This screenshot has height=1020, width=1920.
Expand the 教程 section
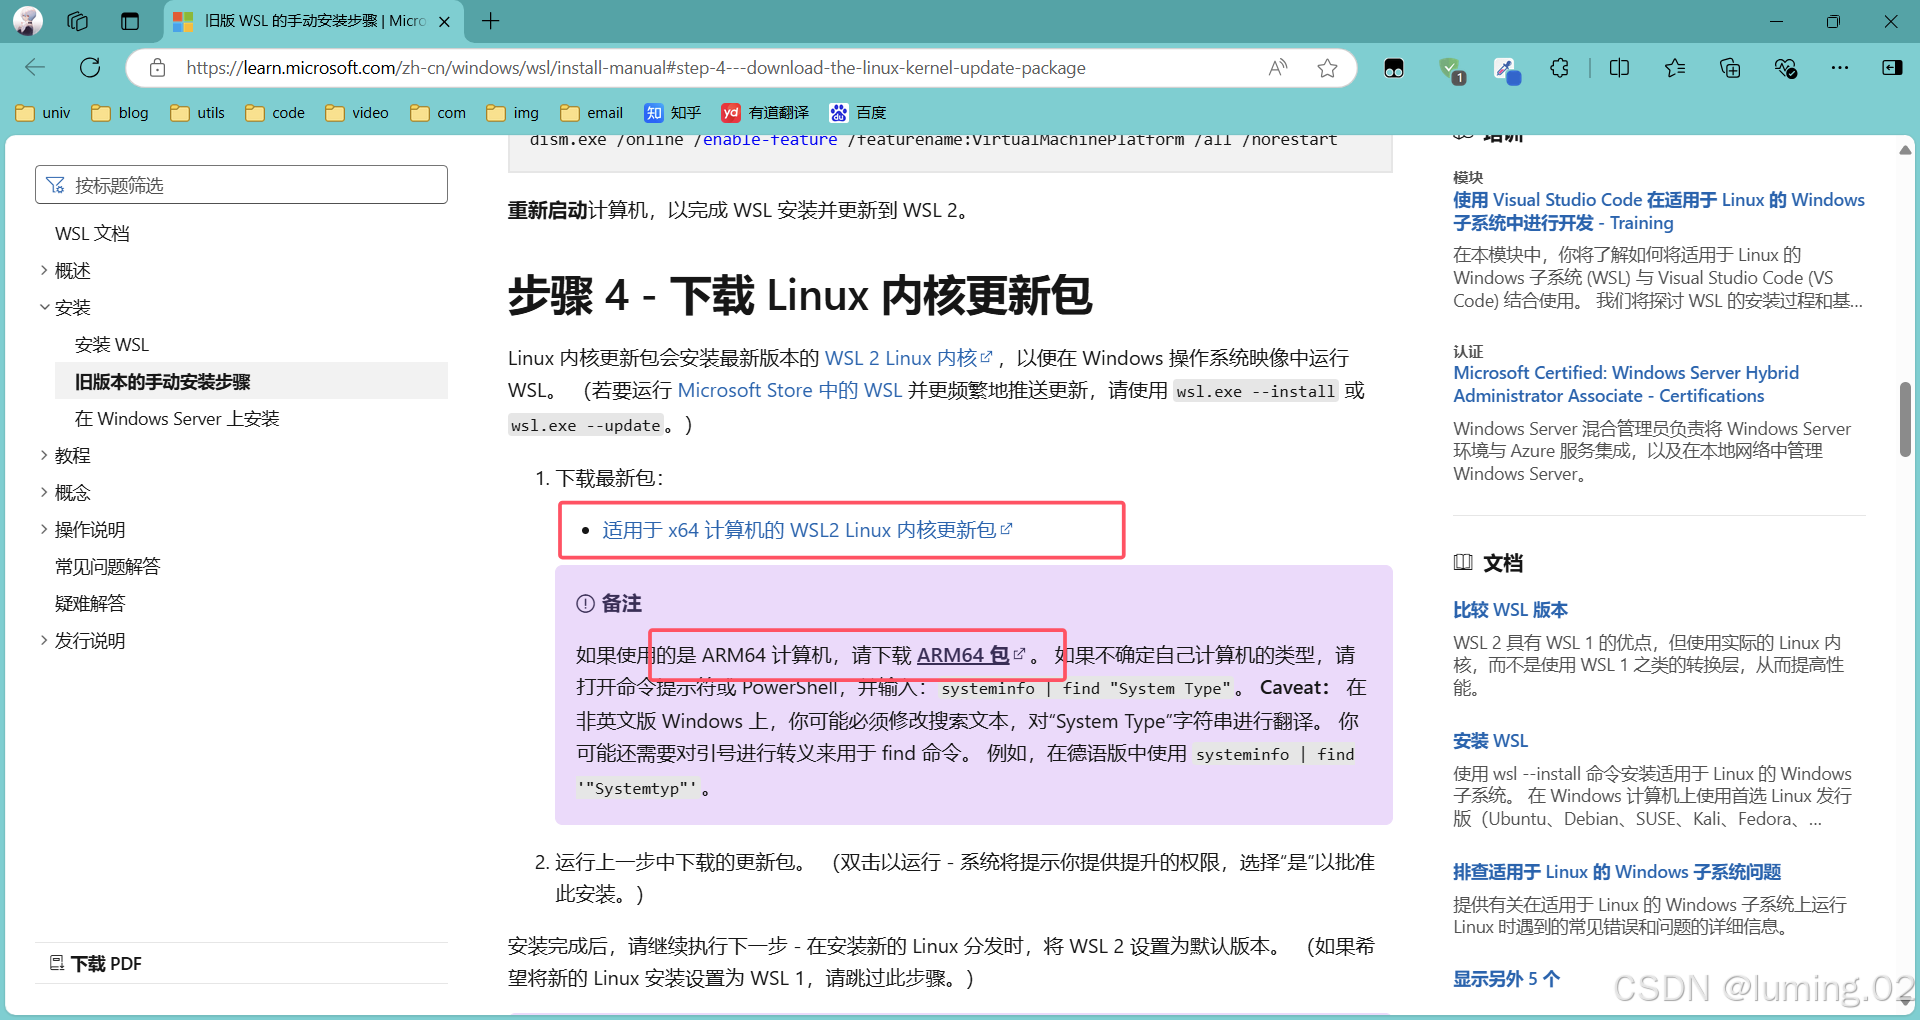coord(72,455)
